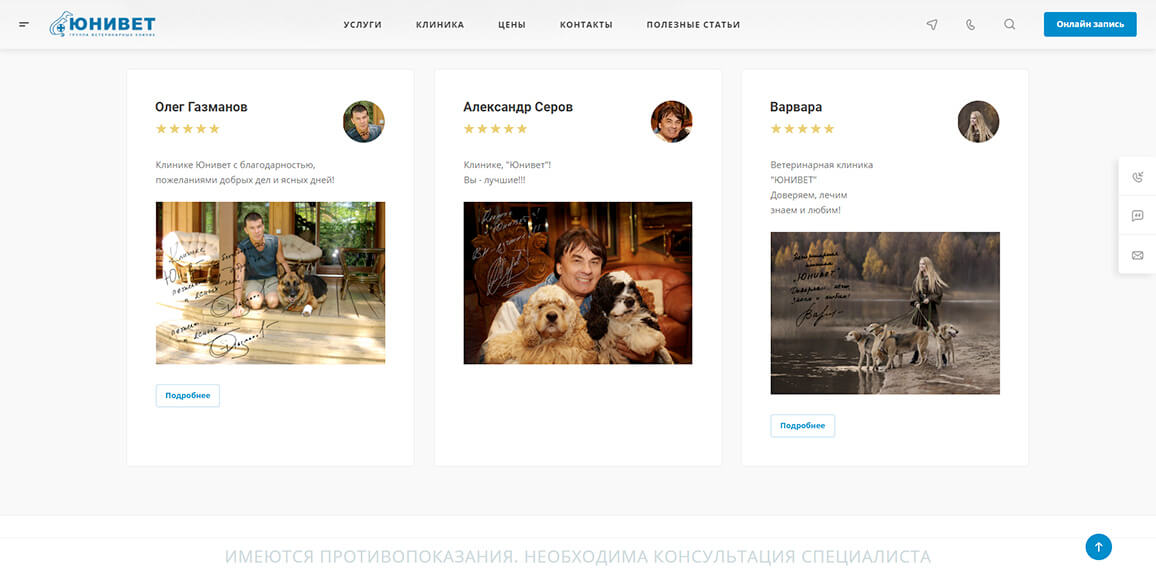Viewport: 1156px width, 574px height.
Task: Open the location arrow icon
Action: pyautogui.click(x=932, y=24)
